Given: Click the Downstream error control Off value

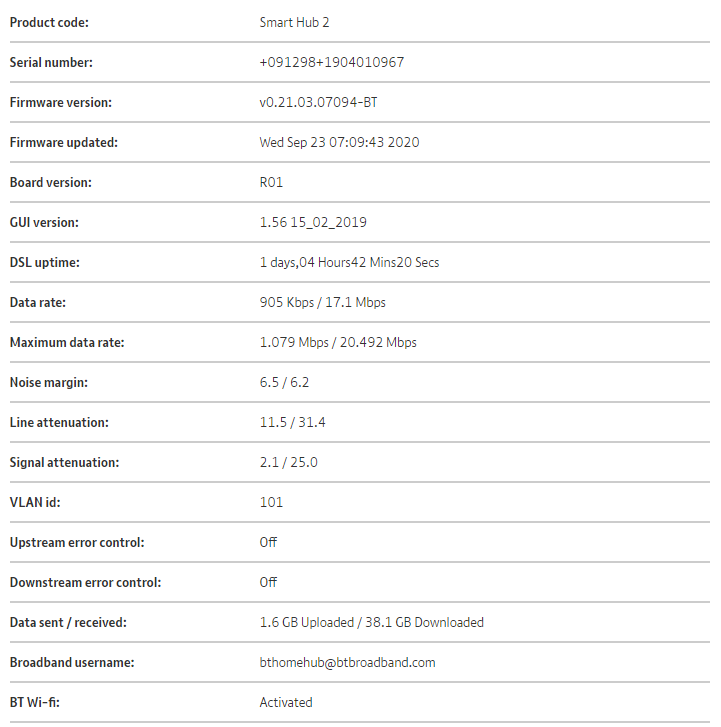Looking at the screenshot, I should pos(268,582).
